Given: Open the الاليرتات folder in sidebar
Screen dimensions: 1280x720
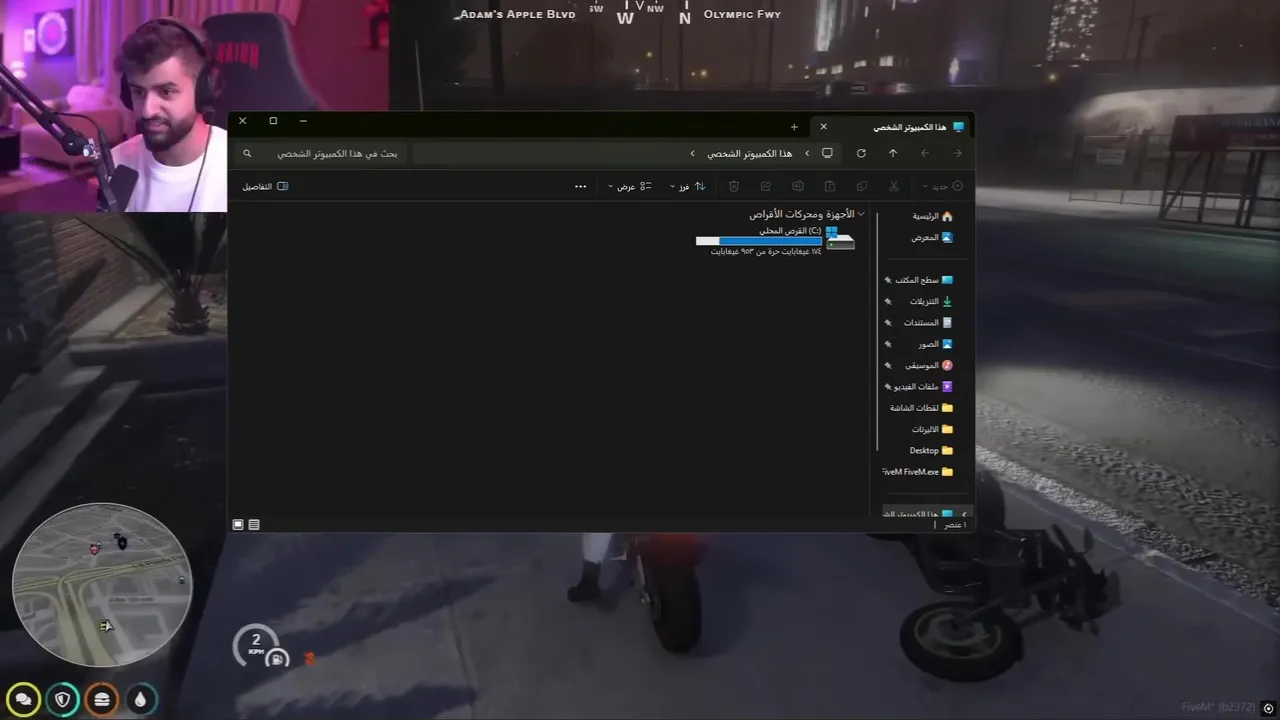Looking at the screenshot, I should 932,429.
